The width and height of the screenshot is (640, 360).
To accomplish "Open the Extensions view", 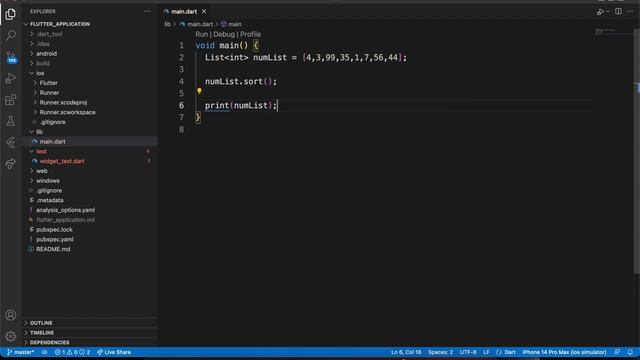I will [11, 100].
